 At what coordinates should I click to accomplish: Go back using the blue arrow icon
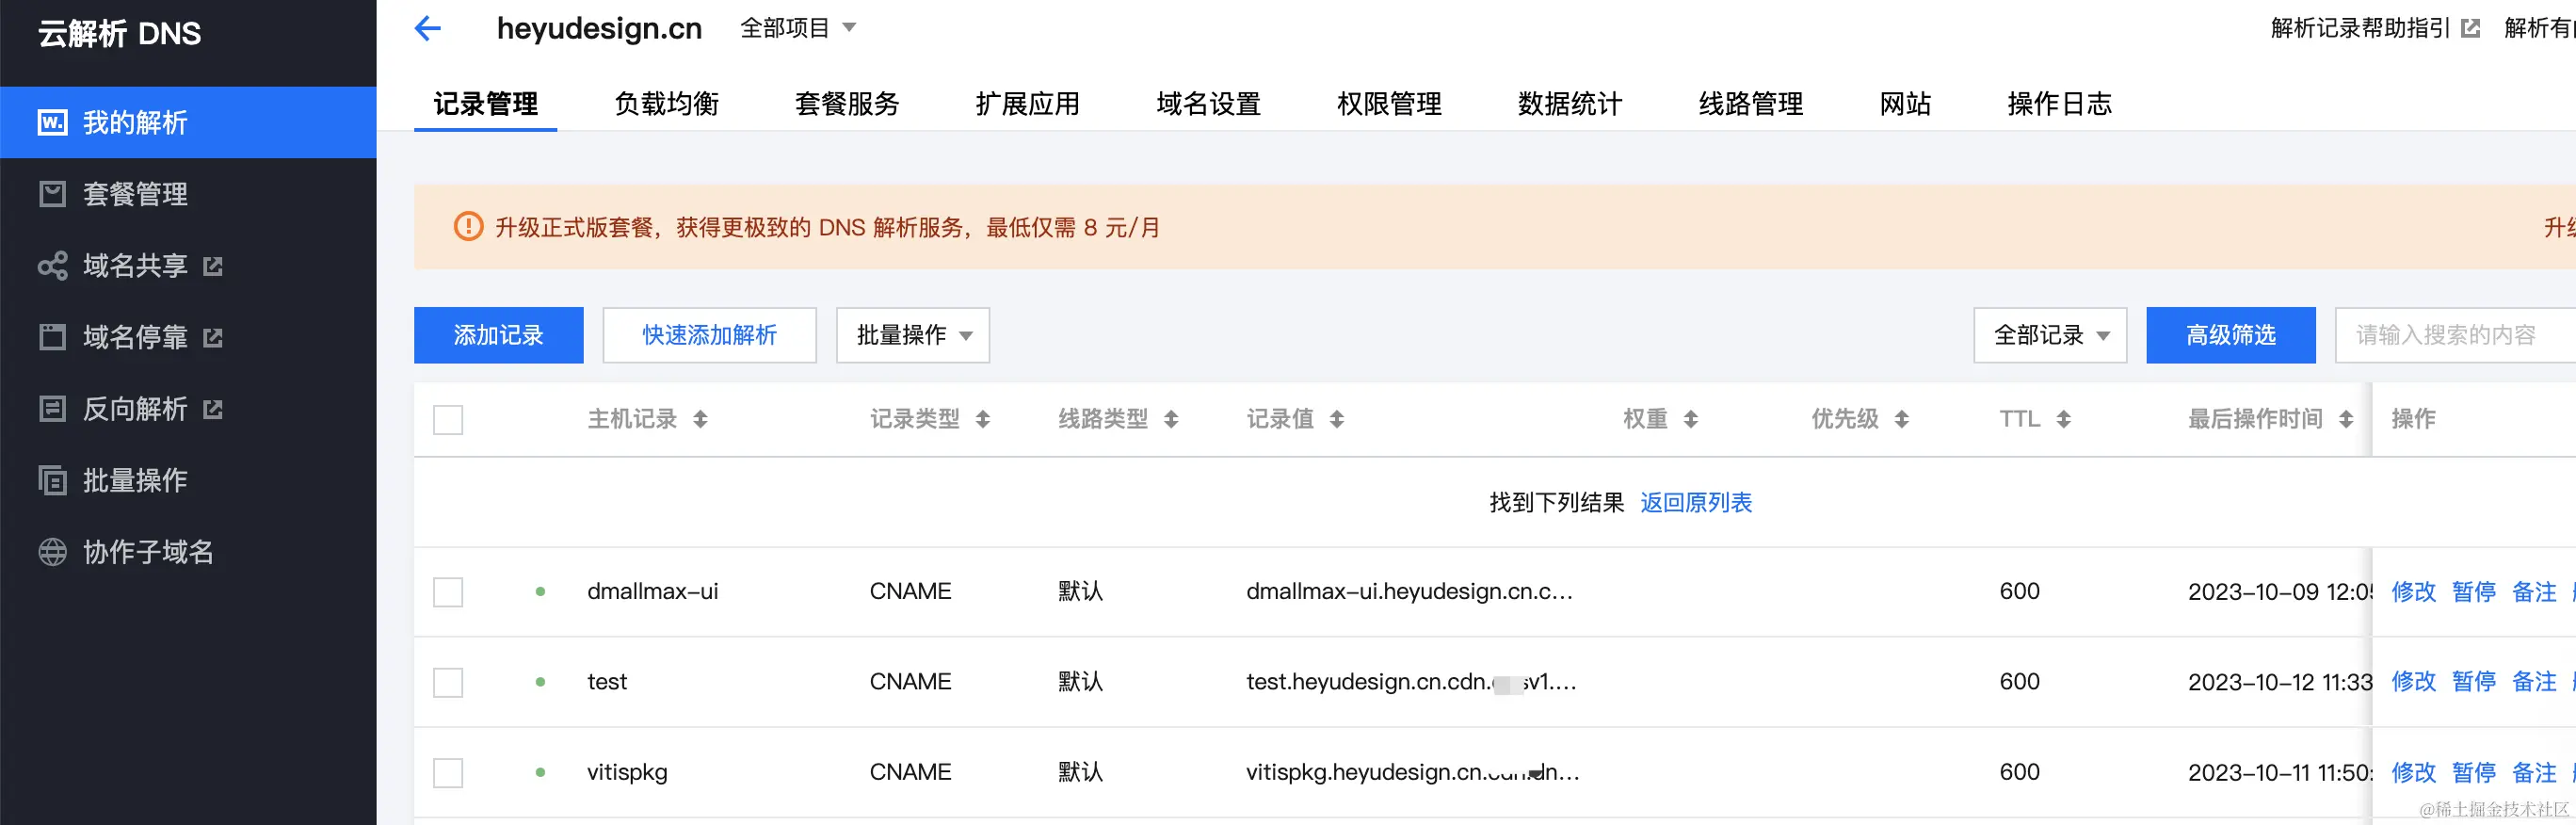(x=428, y=28)
